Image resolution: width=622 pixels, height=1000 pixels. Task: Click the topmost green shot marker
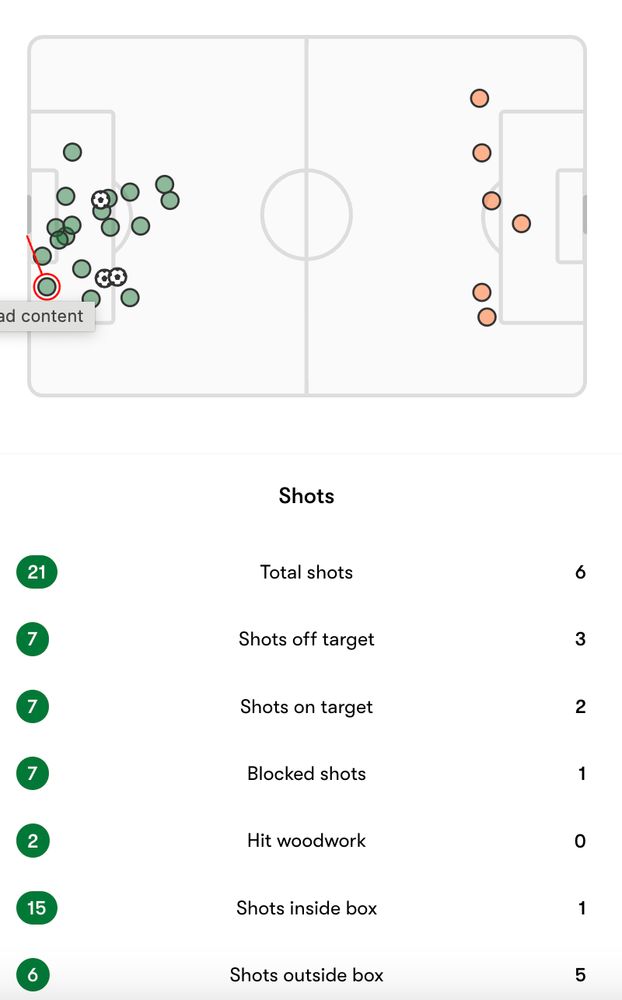coord(72,152)
